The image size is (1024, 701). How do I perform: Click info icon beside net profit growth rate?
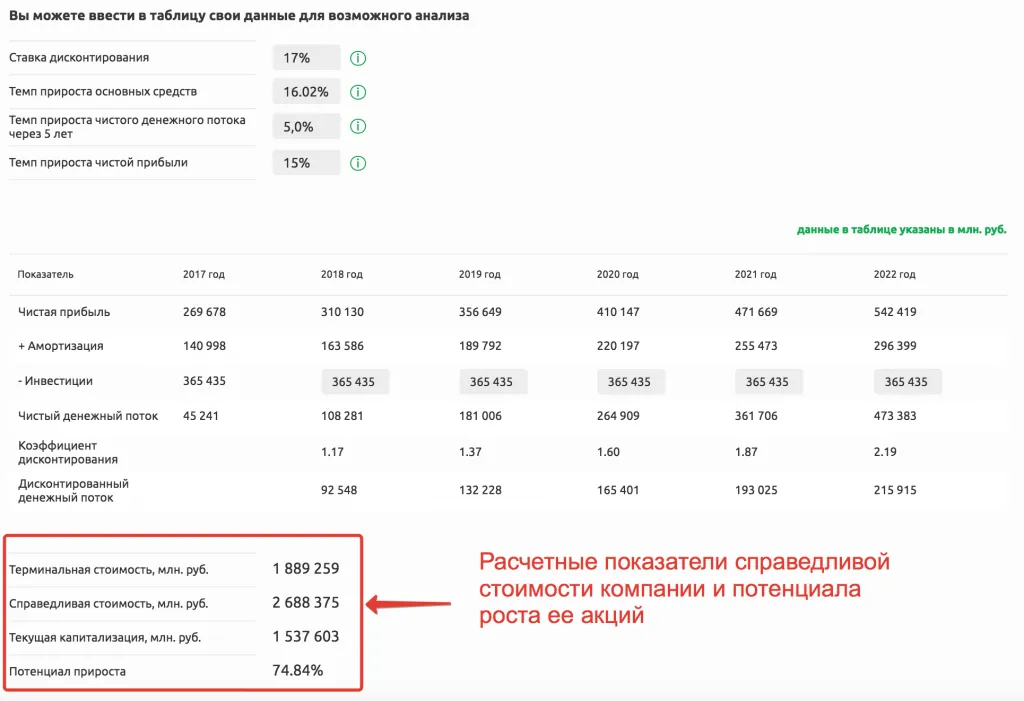pos(358,163)
